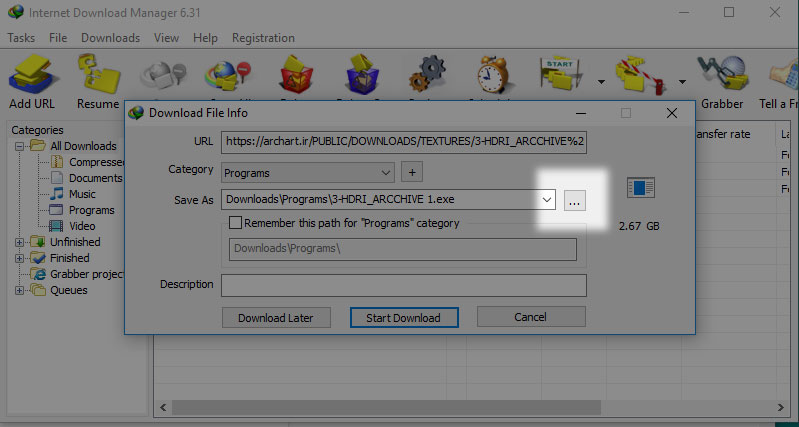Select the Compressed category
This screenshot has height=427, width=799.
click(88, 162)
